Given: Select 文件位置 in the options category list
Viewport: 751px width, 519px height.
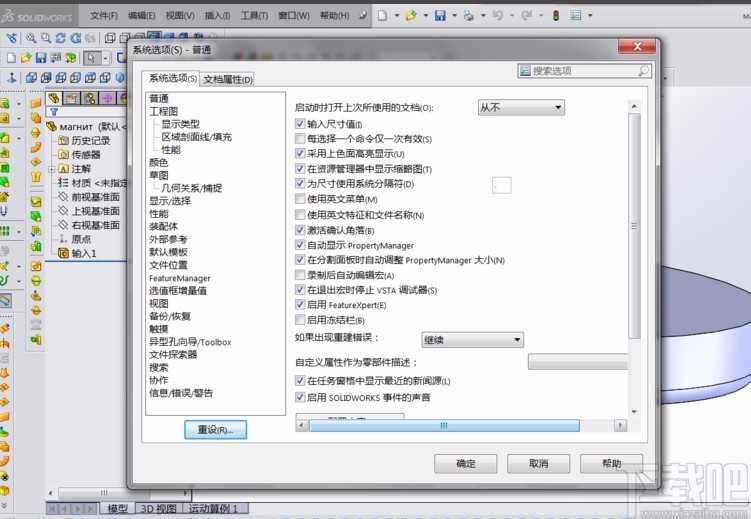Looking at the screenshot, I should click(x=168, y=265).
